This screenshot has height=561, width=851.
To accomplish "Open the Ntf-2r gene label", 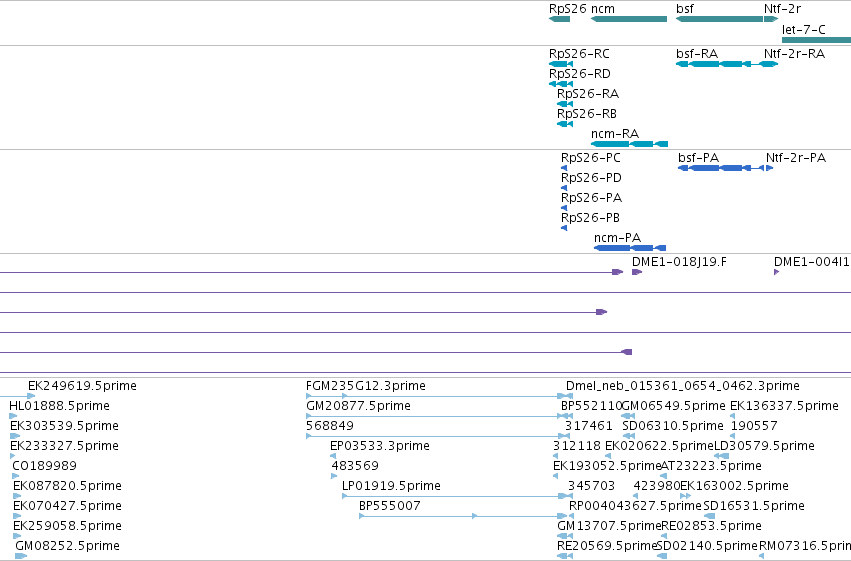I will click(782, 9).
